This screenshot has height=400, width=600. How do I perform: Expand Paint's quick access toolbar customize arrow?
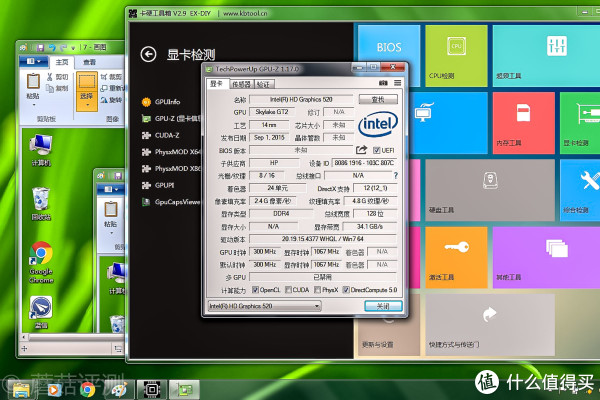click(73, 48)
